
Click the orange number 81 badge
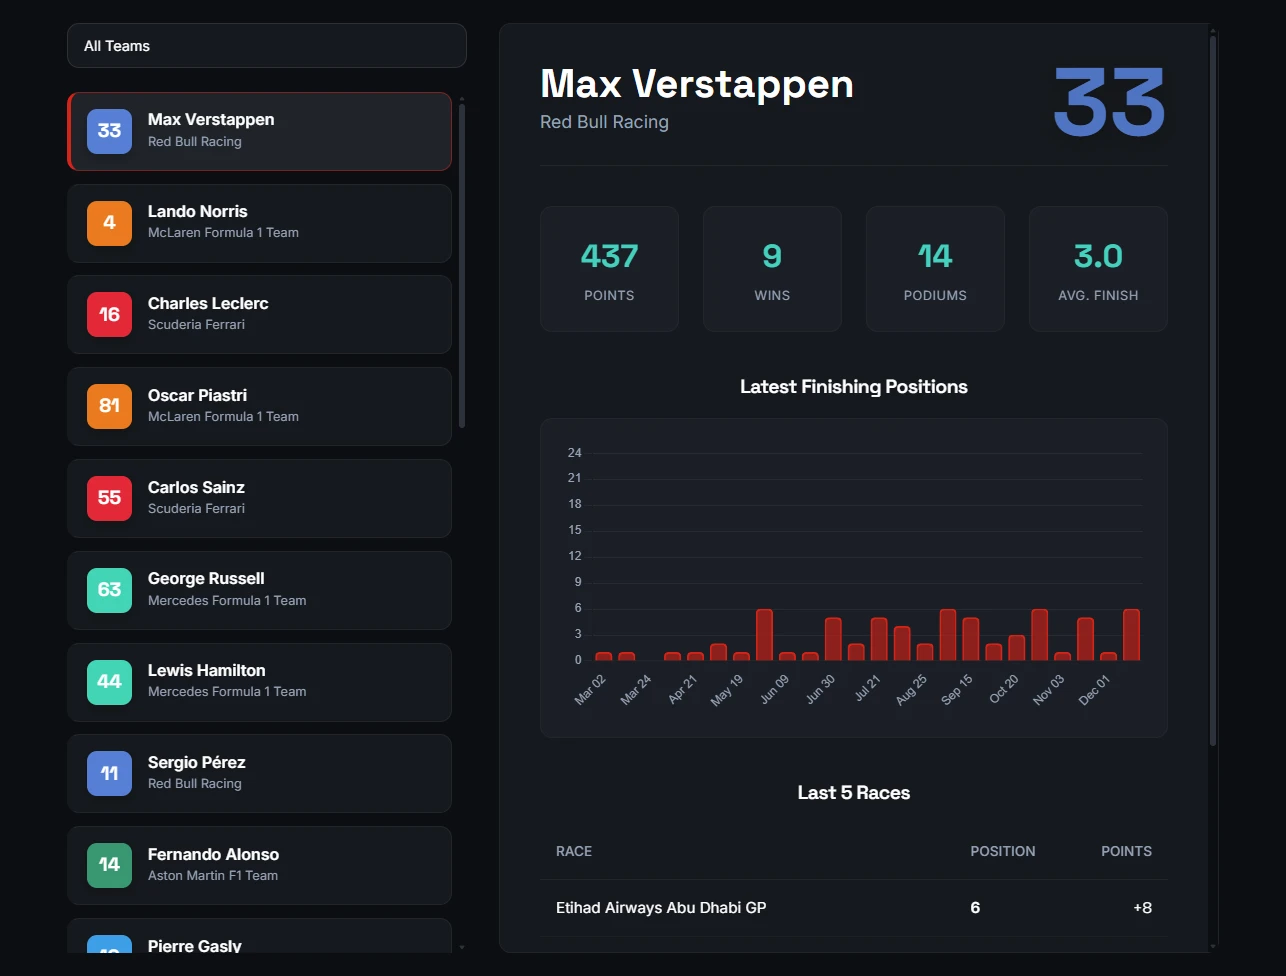pos(109,406)
